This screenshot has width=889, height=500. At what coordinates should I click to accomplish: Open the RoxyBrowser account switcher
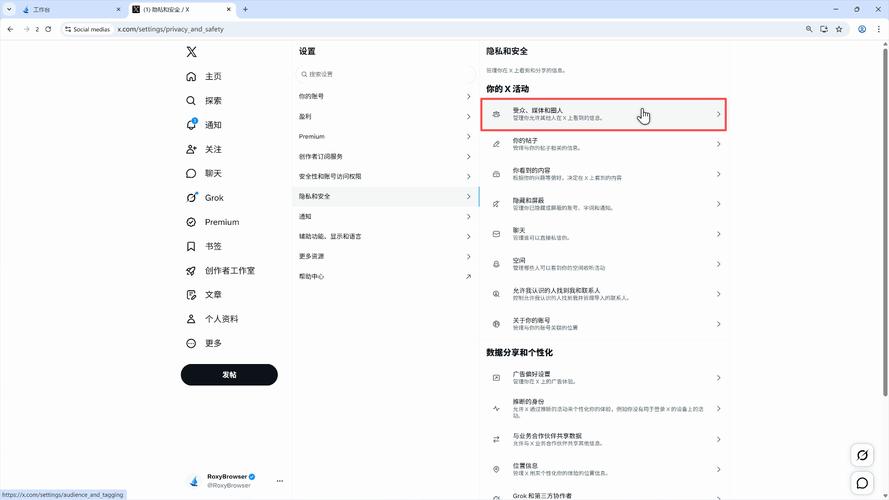235,481
